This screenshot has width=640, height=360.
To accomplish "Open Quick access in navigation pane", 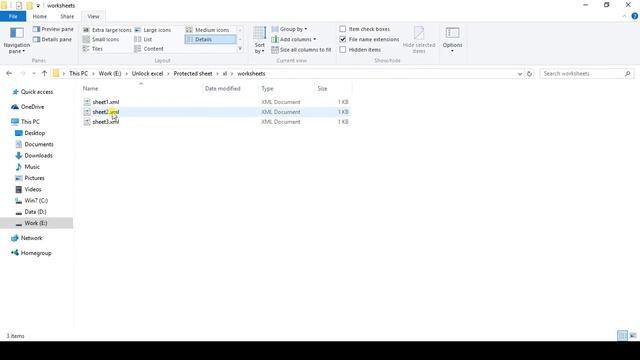I will (32, 92).
